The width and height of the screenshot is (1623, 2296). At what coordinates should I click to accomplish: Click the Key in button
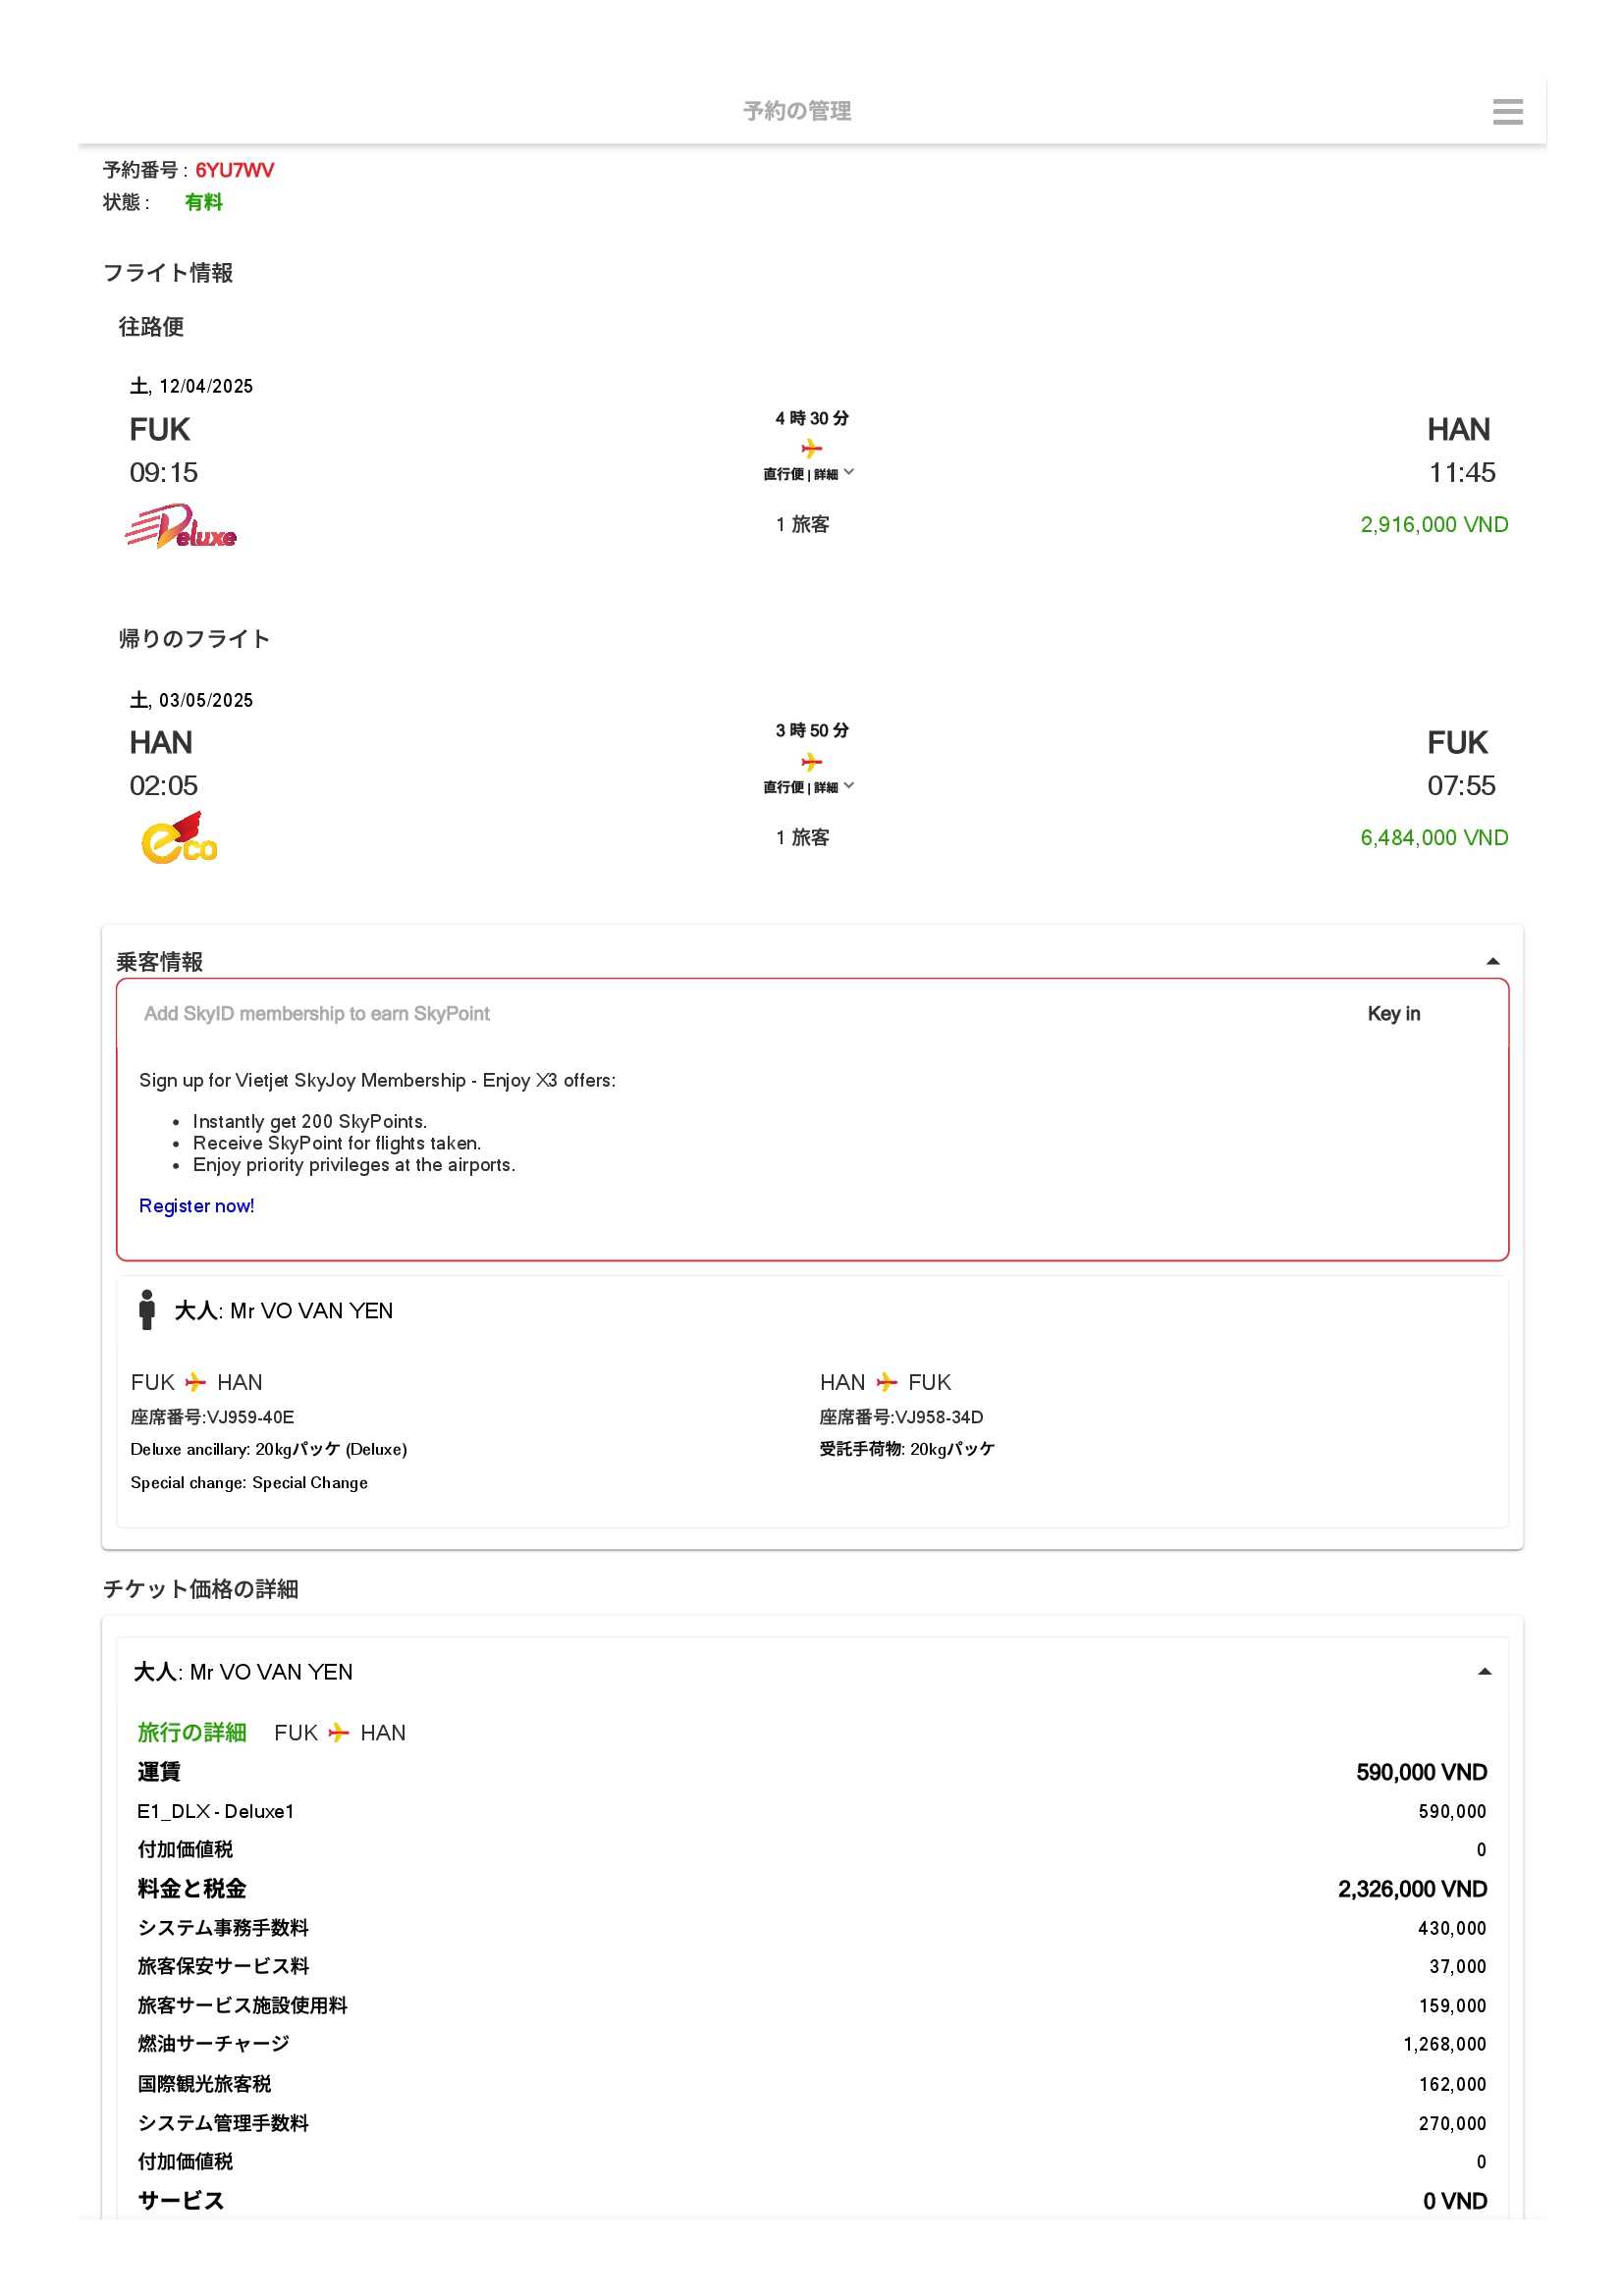click(1393, 1013)
